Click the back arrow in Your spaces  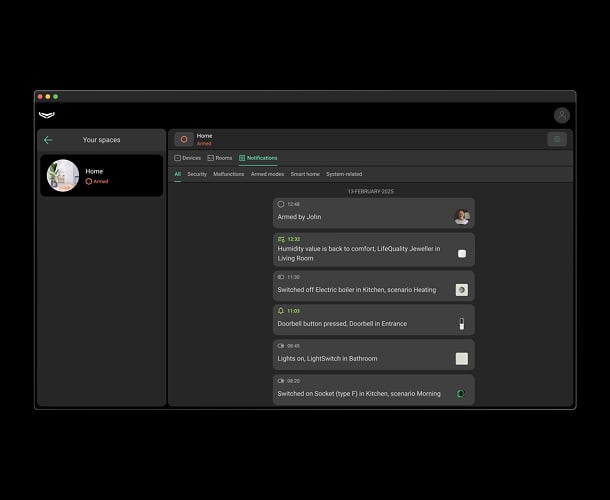pos(48,140)
